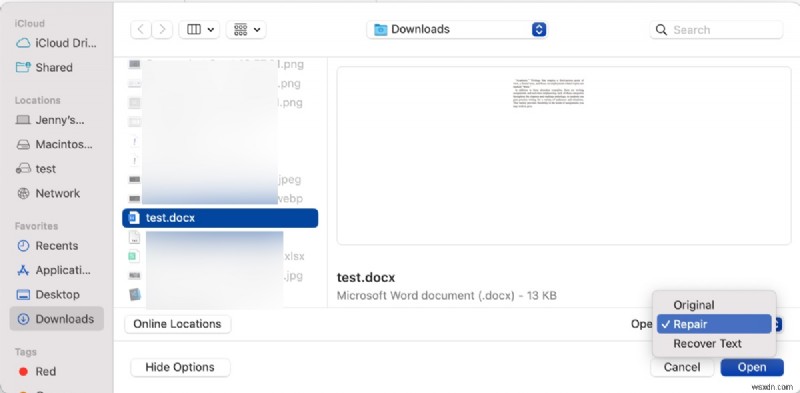800x393 pixels.
Task: Click the test drive icon in the sidebar
Action: pyautogui.click(x=23, y=169)
